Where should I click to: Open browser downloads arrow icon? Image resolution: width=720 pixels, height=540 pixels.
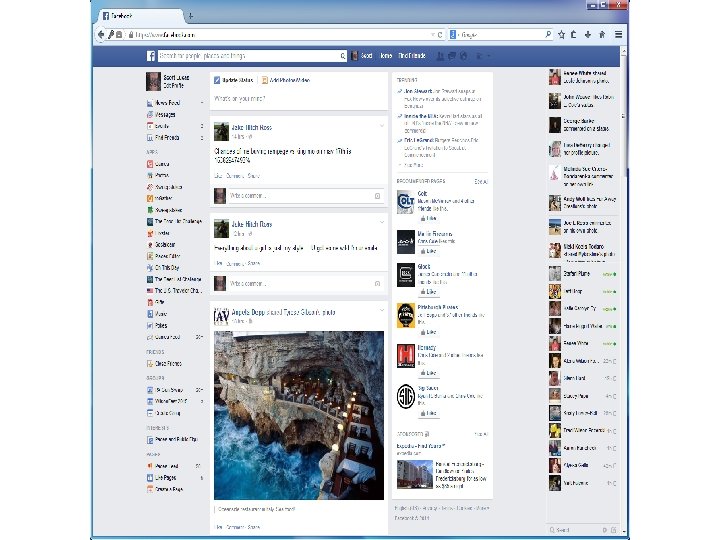coord(588,34)
